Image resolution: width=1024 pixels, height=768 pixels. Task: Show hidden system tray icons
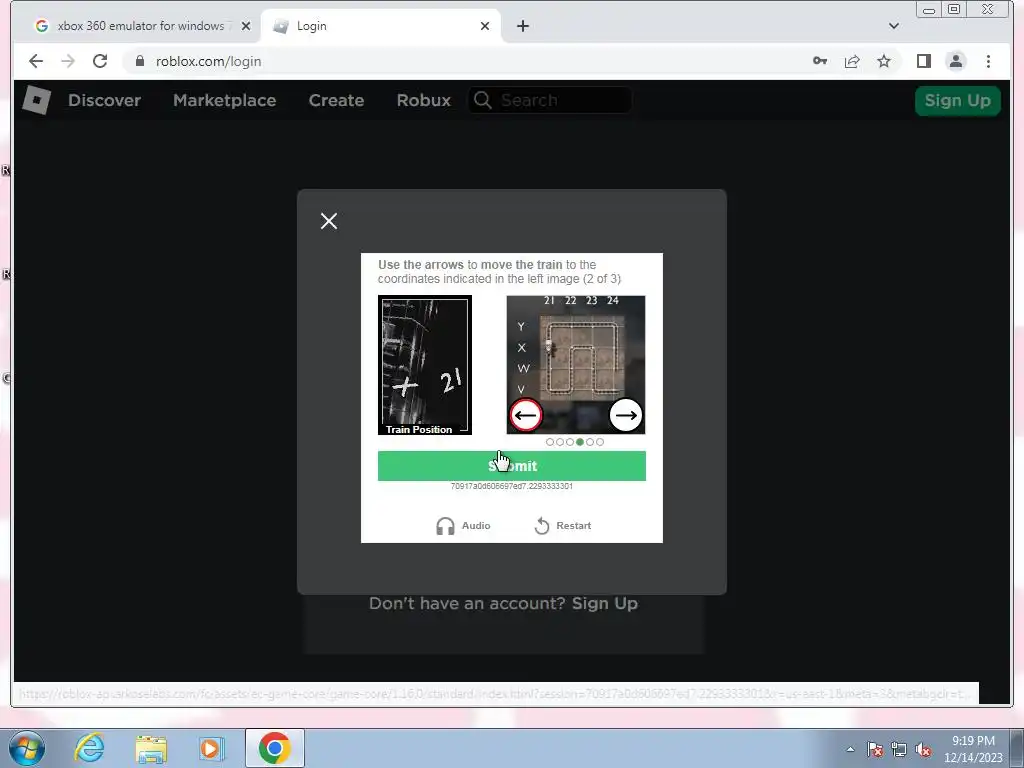pyautogui.click(x=850, y=750)
